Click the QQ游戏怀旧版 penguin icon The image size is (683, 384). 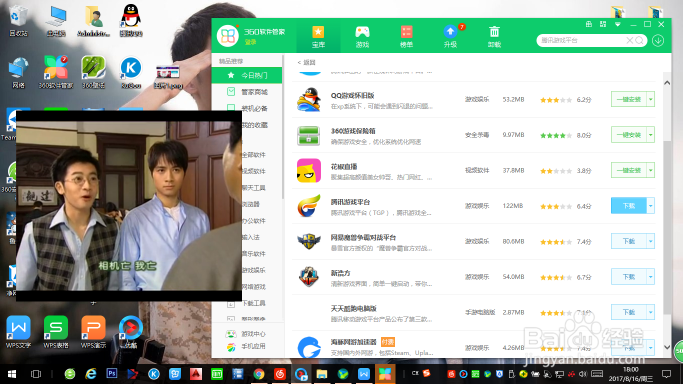coord(309,99)
